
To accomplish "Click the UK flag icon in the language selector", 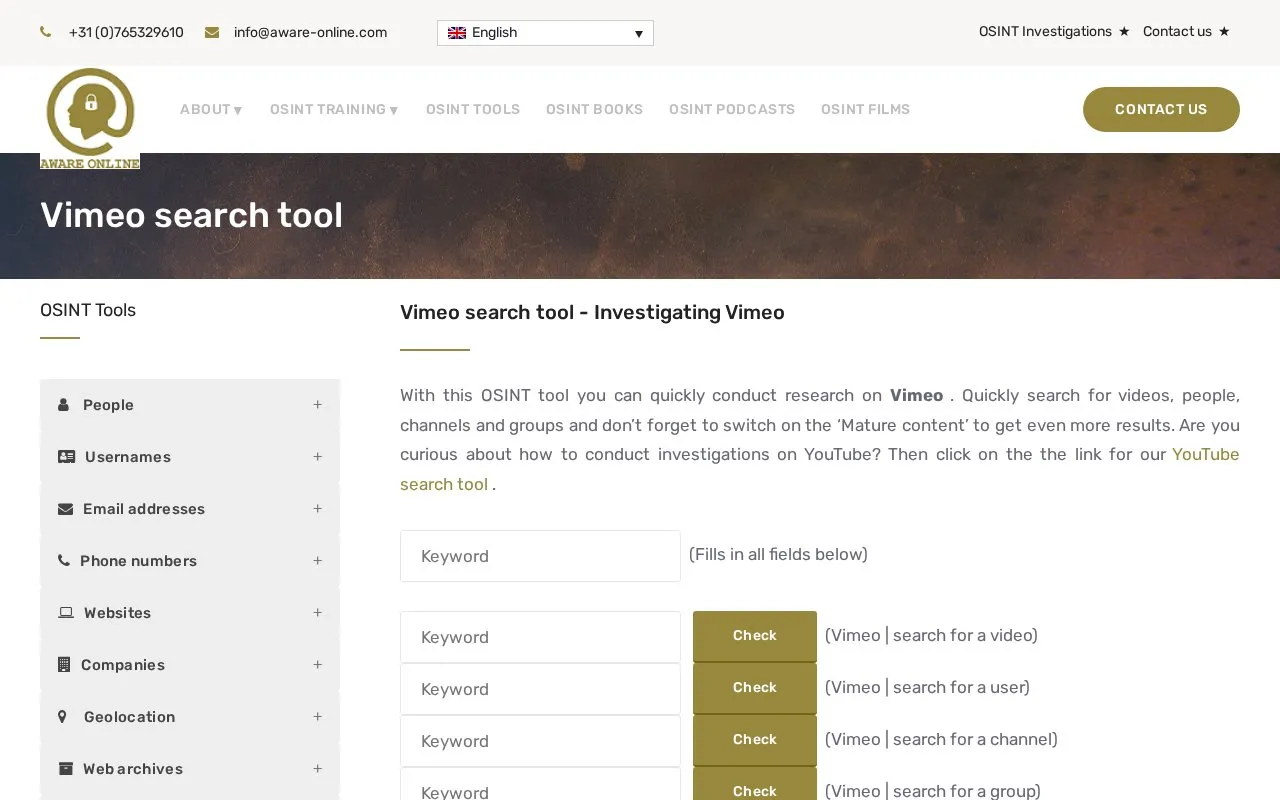I will 457,33.
